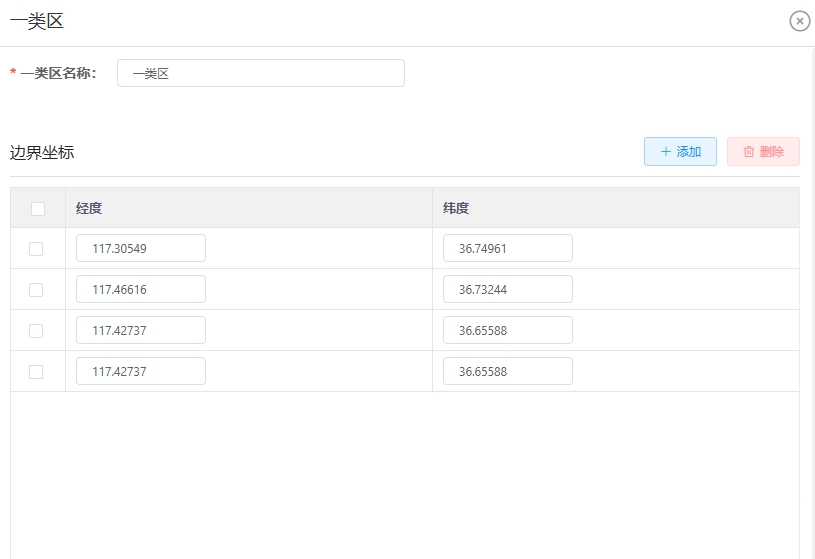Click the 添加 button to add a coordinate
This screenshot has height=559, width=815.
coord(680,151)
